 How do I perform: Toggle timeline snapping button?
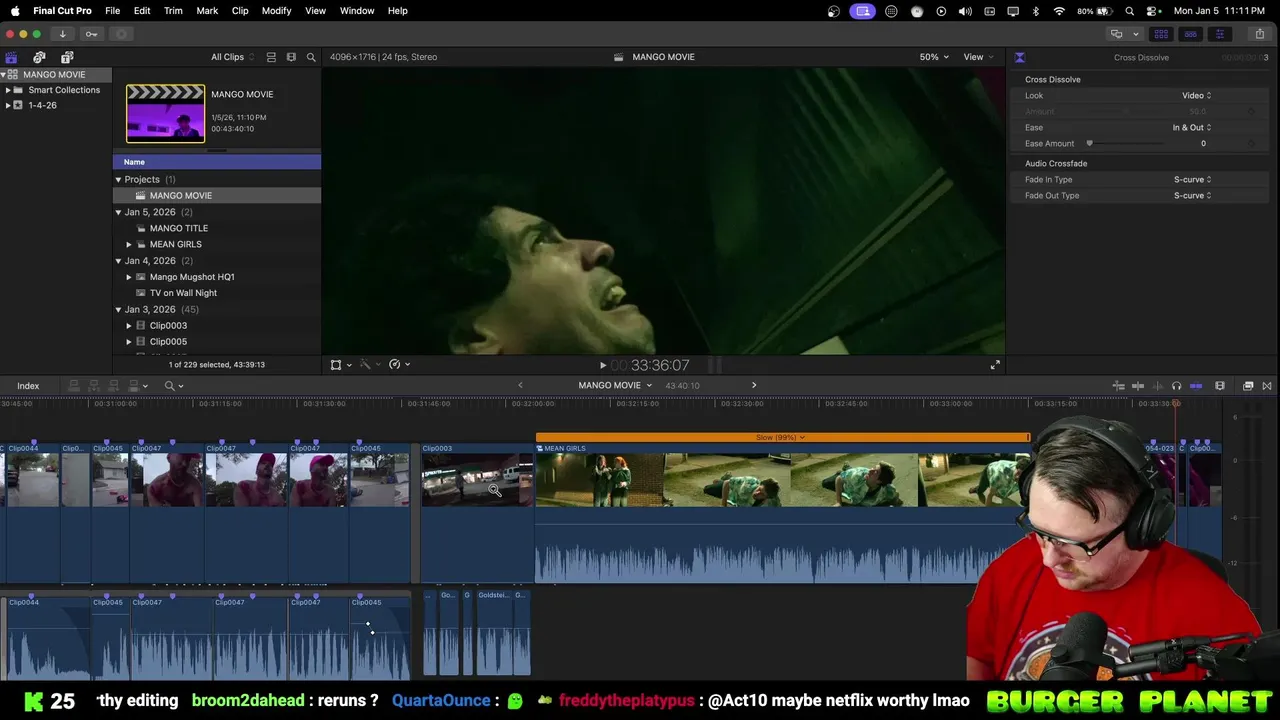pos(1196,386)
